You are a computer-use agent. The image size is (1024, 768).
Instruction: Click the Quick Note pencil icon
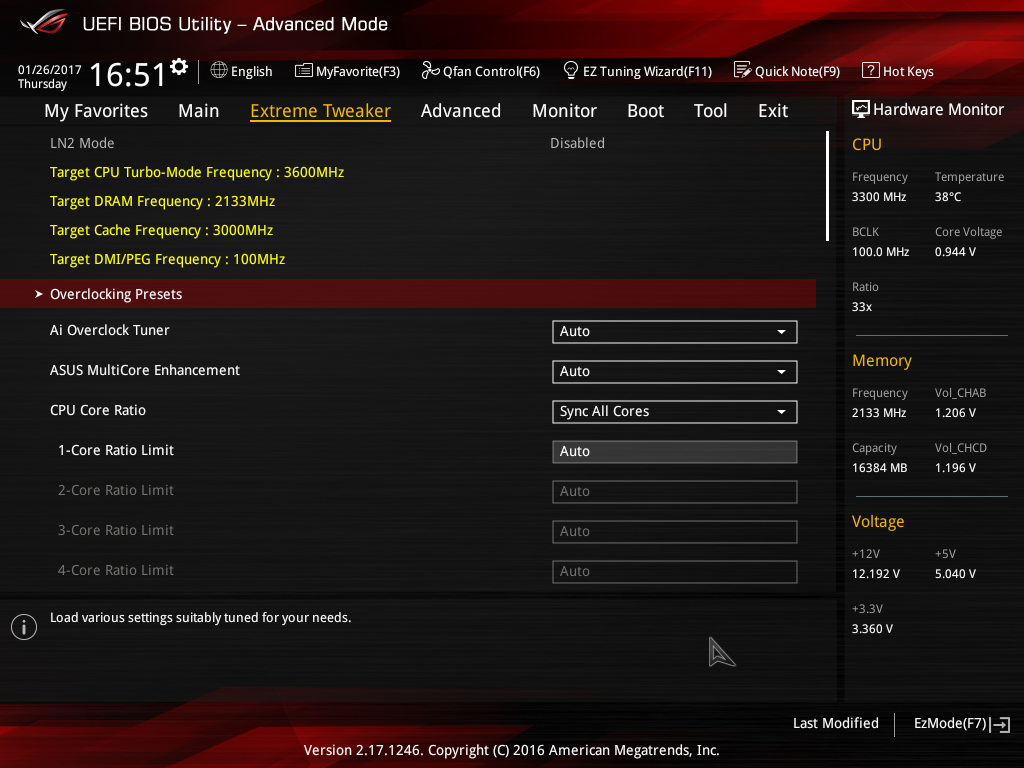click(x=743, y=70)
